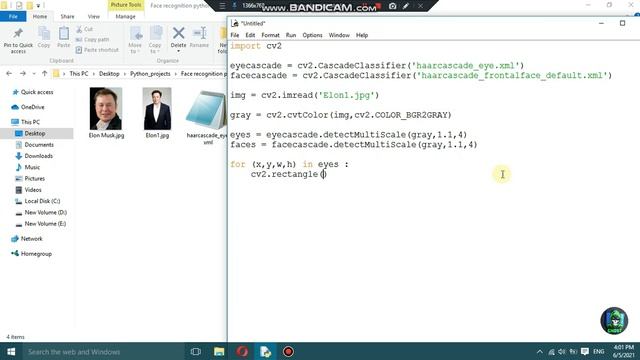Click the Cut scissors icon
The image size is (640, 360).
79,29
